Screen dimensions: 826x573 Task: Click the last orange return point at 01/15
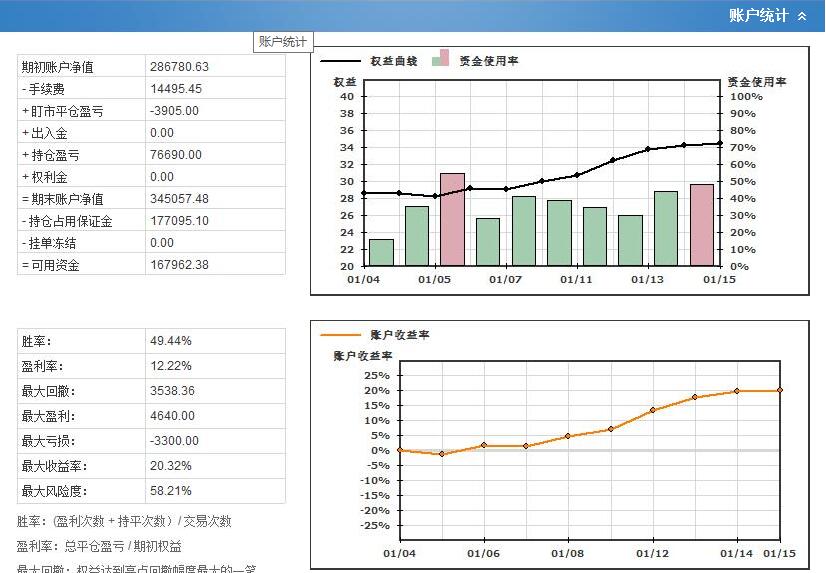pyautogui.click(x=779, y=390)
